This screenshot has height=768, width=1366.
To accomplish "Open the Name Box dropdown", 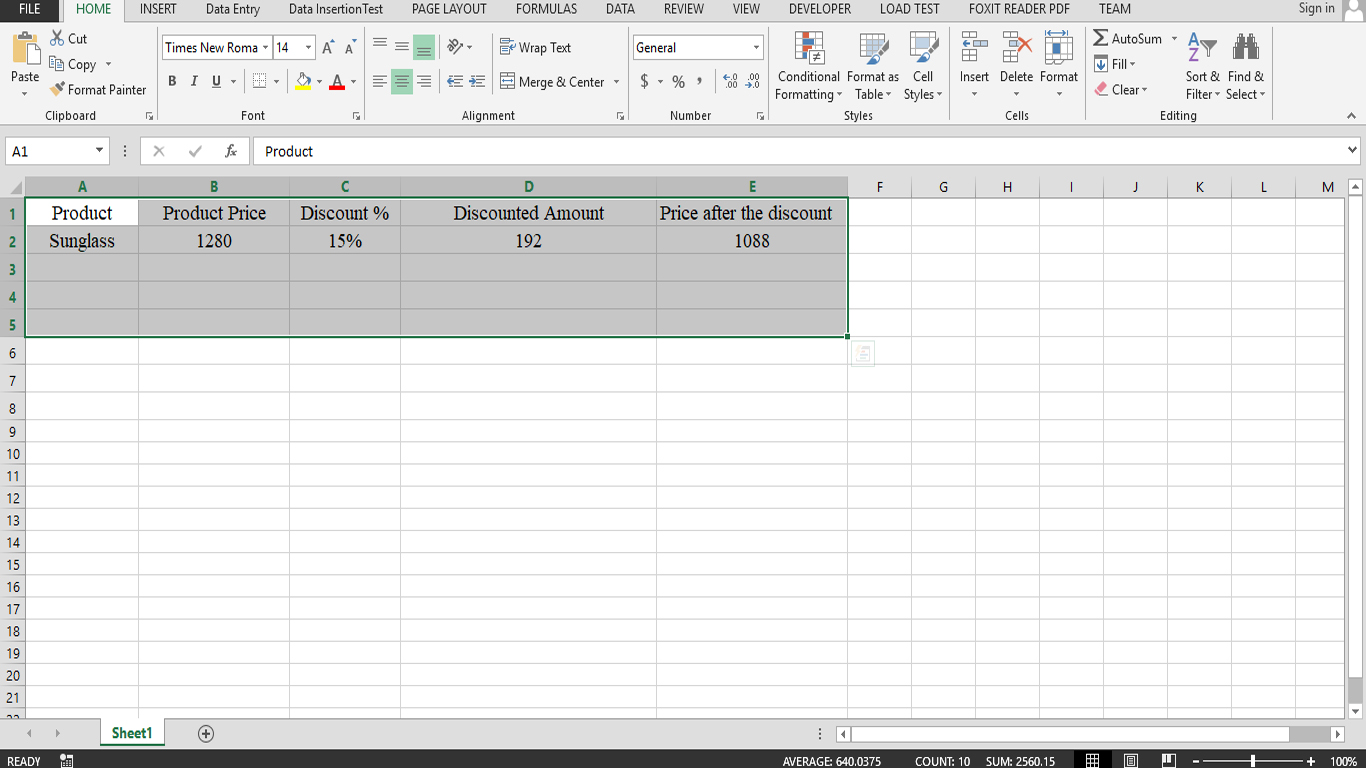I will 99,151.
